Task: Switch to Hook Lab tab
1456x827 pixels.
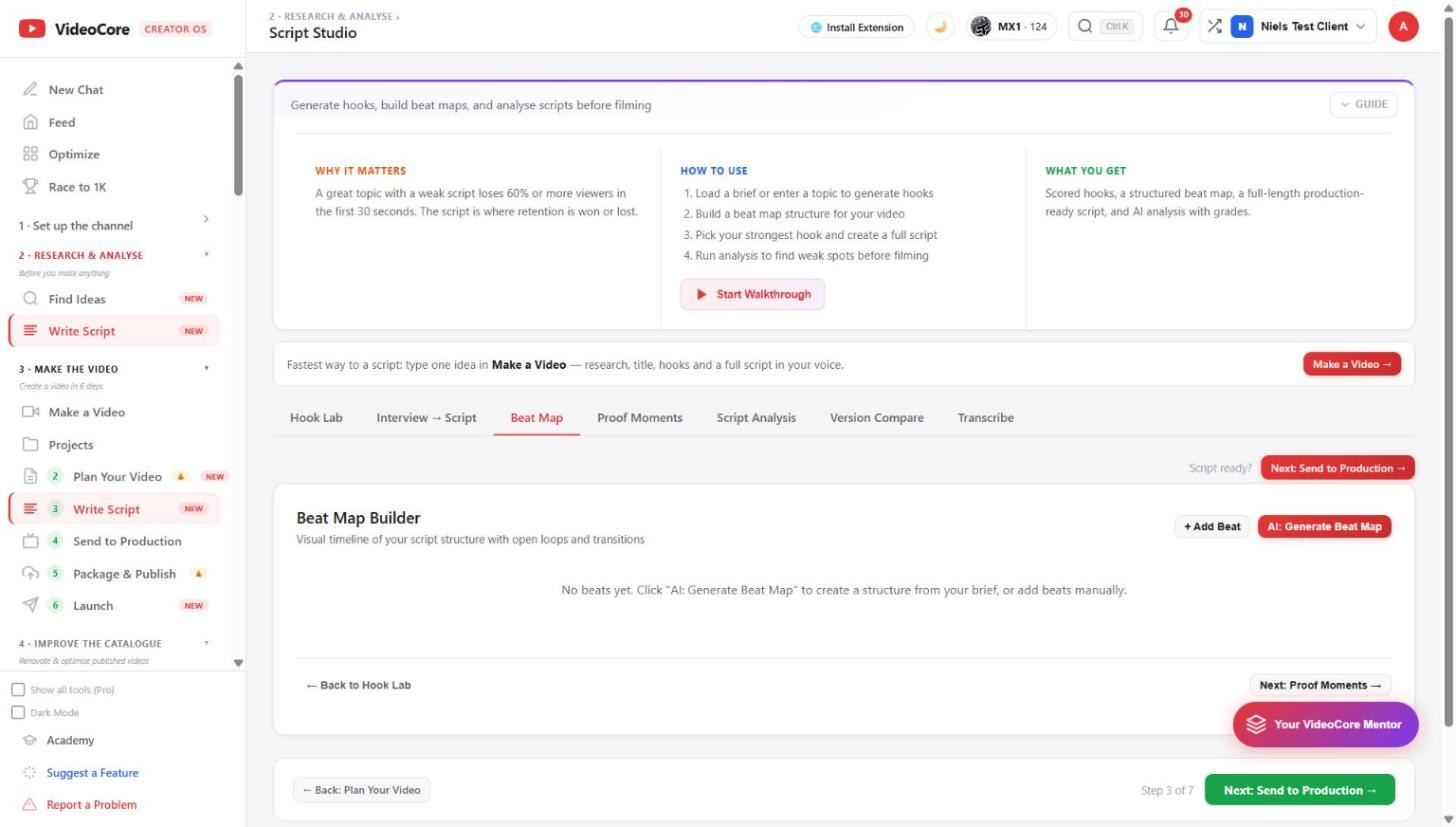Action: click(x=316, y=418)
